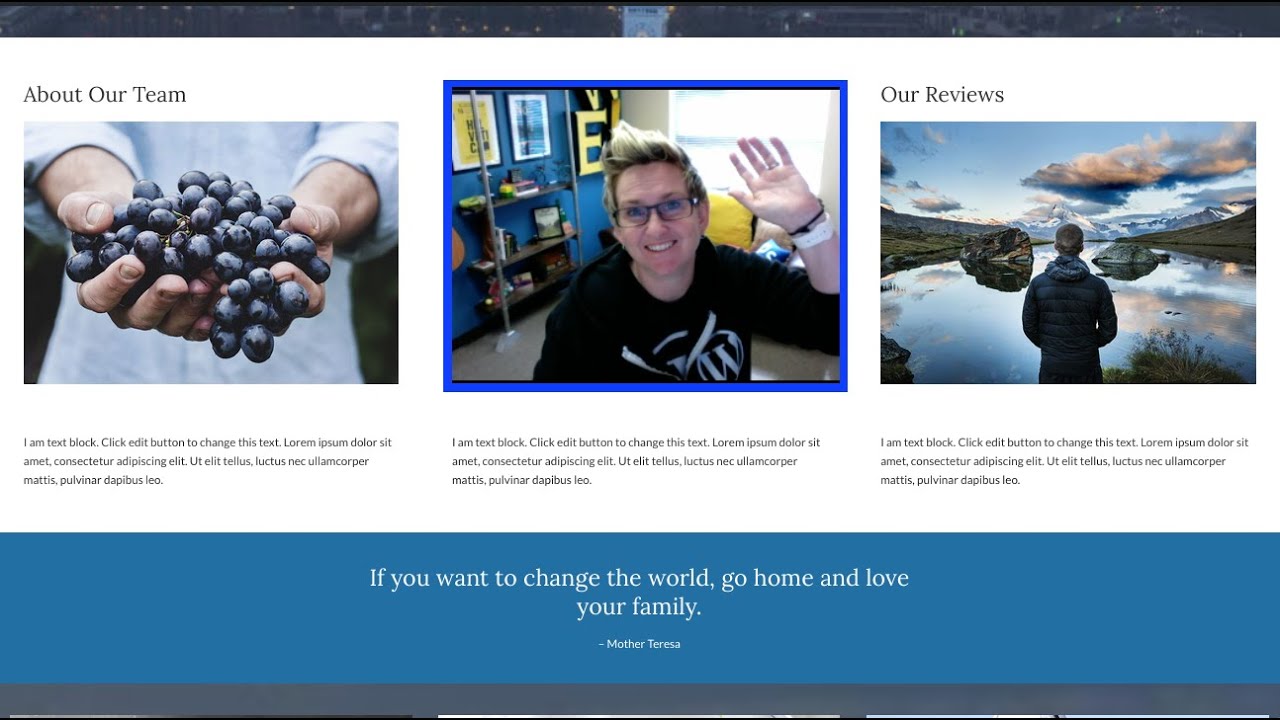Select the Our Reviews heading

pyautogui.click(x=942, y=95)
